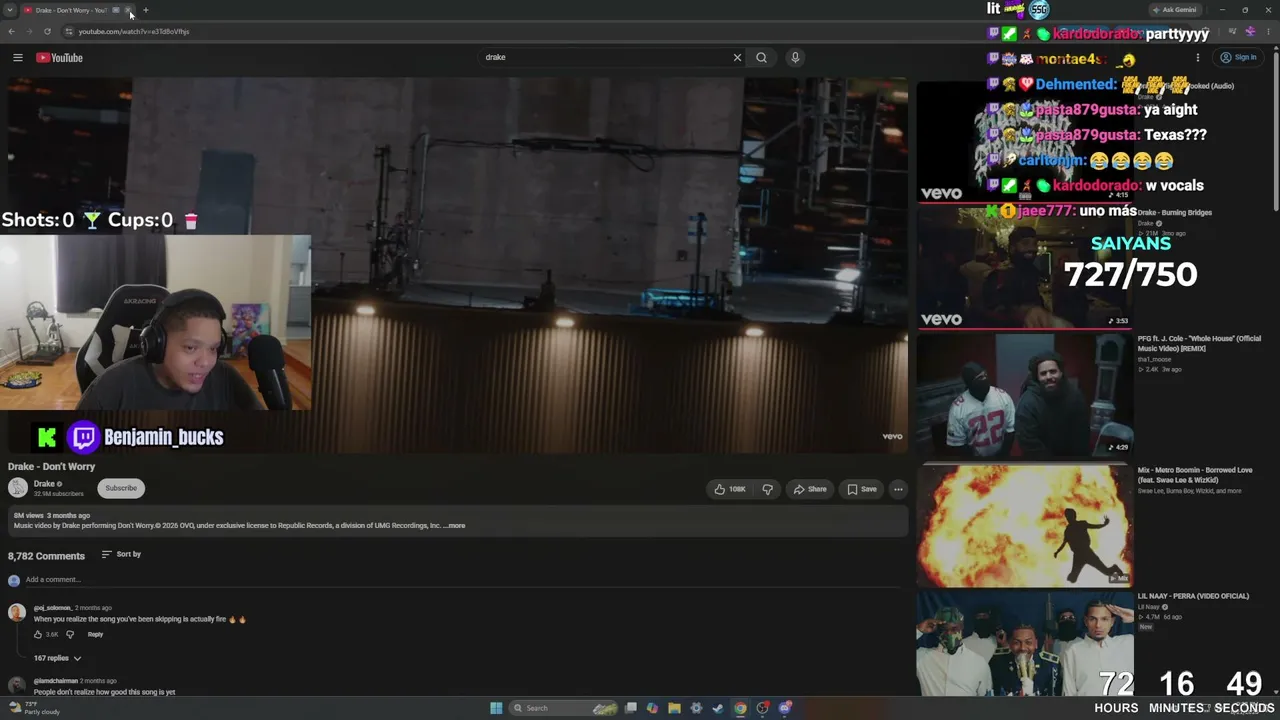Open a new browser tab

pyautogui.click(x=145, y=10)
